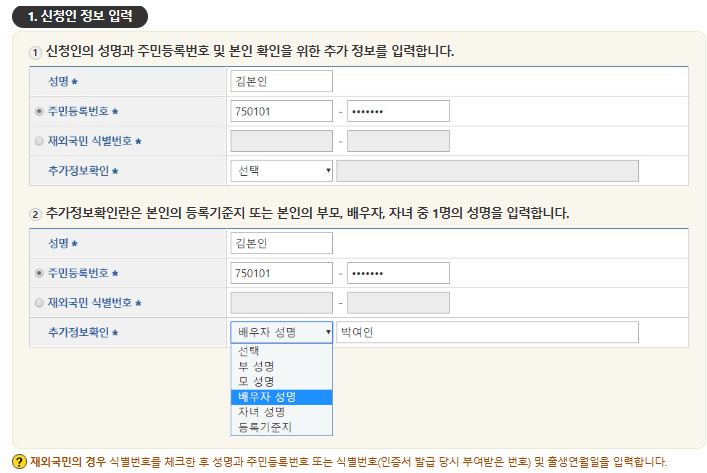Click the first disabled 재외국민 field in section 2
Viewport: 707px width, 473px height.
coord(281,303)
